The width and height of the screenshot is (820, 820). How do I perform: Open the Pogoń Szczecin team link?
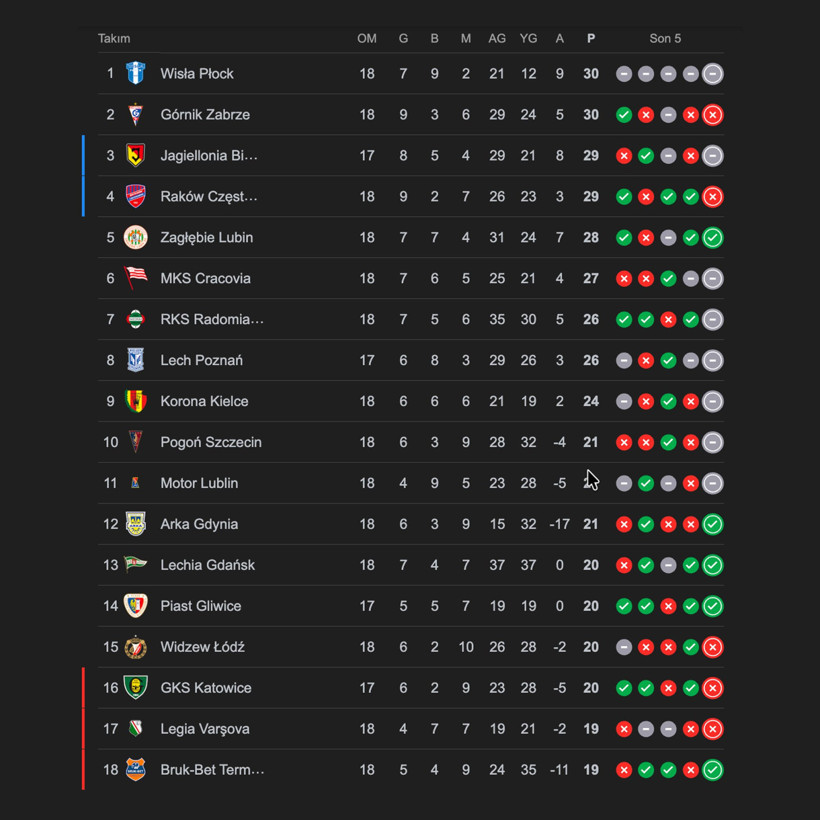click(x=211, y=442)
